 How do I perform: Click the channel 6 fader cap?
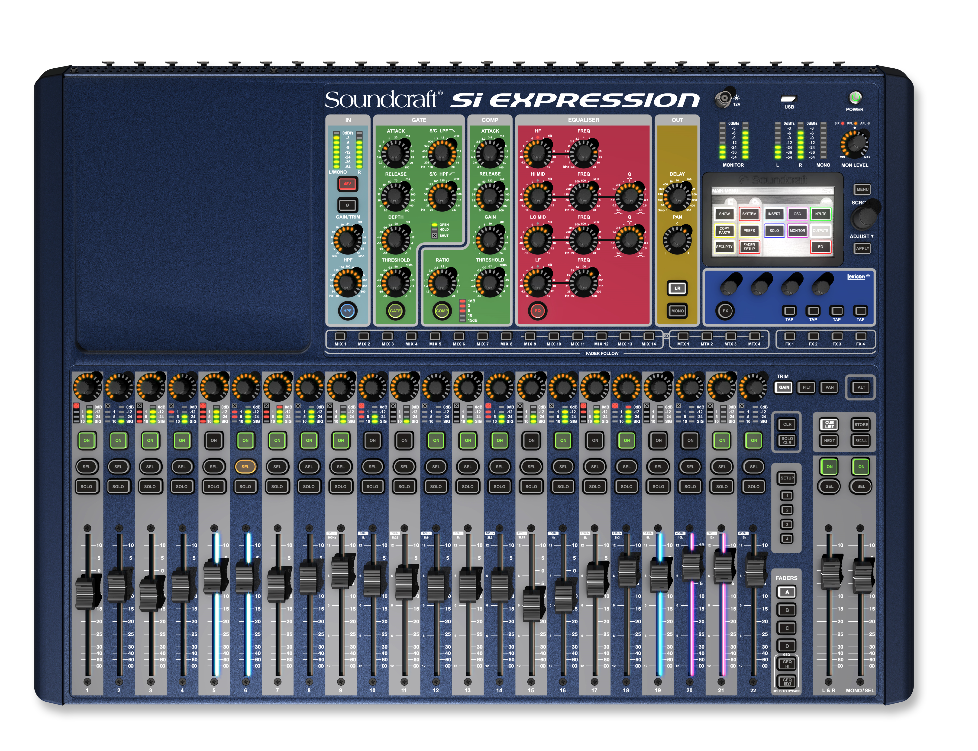[245, 578]
